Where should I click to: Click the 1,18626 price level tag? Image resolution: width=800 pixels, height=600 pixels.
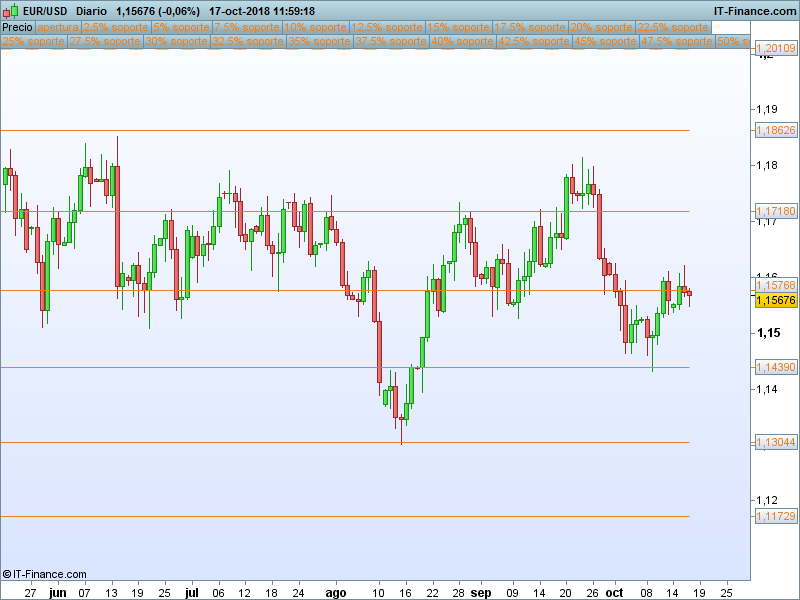[x=776, y=130]
